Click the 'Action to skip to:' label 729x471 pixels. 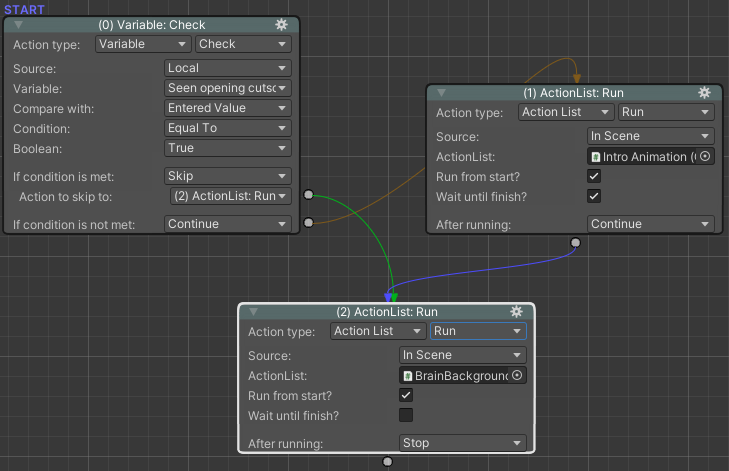(66, 197)
